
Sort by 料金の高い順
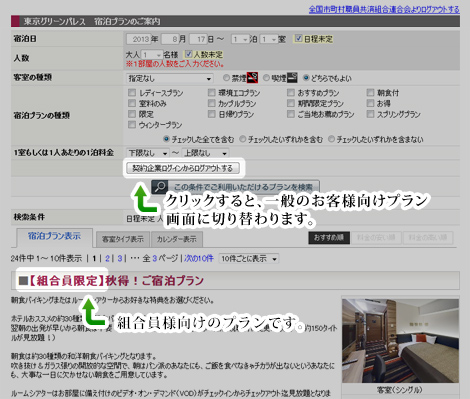pyautogui.click(x=428, y=237)
